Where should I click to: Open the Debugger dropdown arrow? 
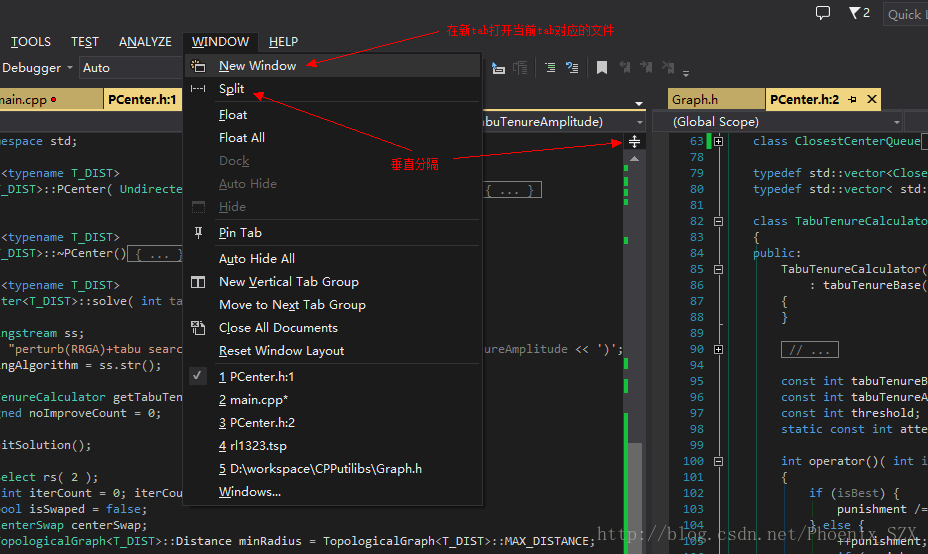pyautogui.click(x=70, y=67)
